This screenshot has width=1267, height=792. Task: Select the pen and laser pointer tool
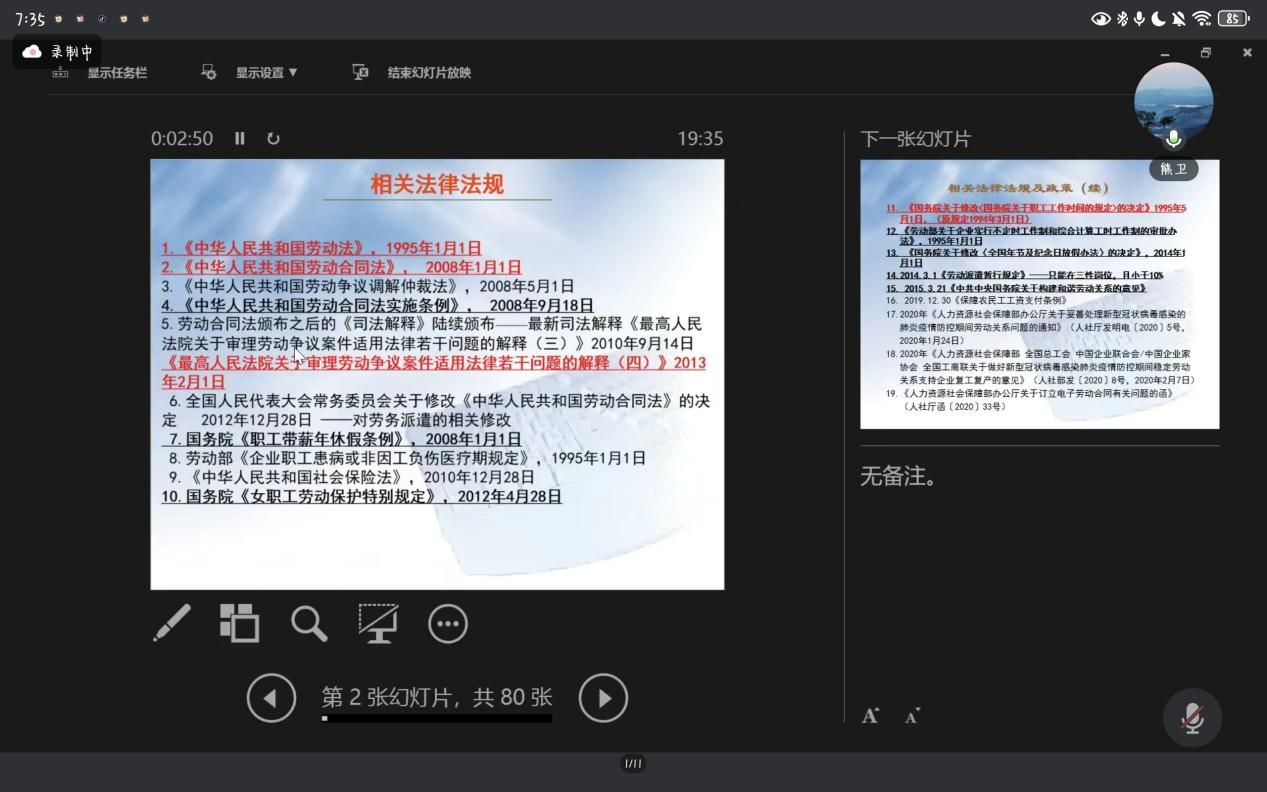[172, 623]
